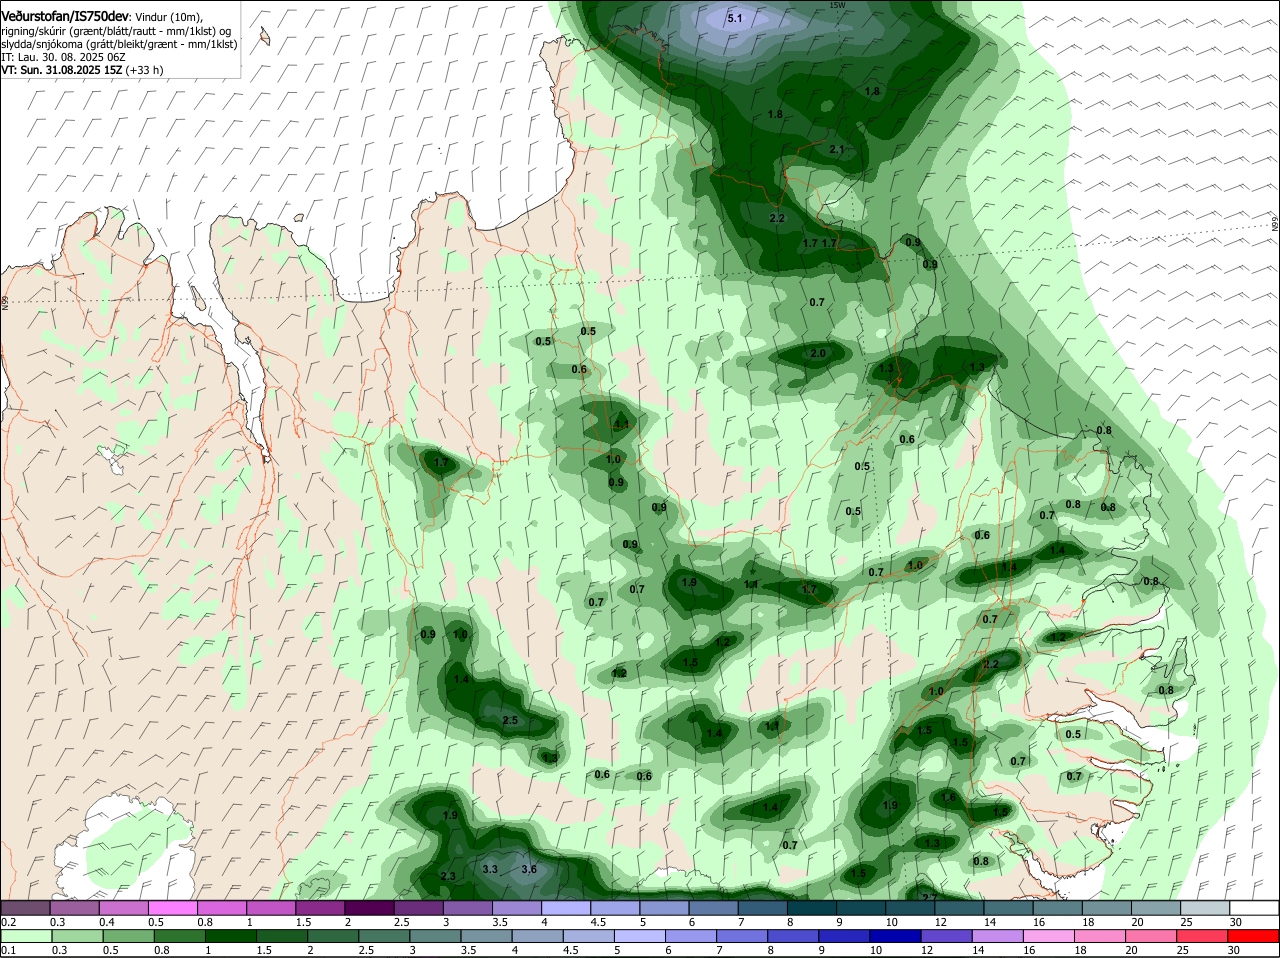Image resolution: width=1280 pixels, height=958 pixels.
Task: Click the 0.2 label on the upper legend
Action: pos(8,922)
